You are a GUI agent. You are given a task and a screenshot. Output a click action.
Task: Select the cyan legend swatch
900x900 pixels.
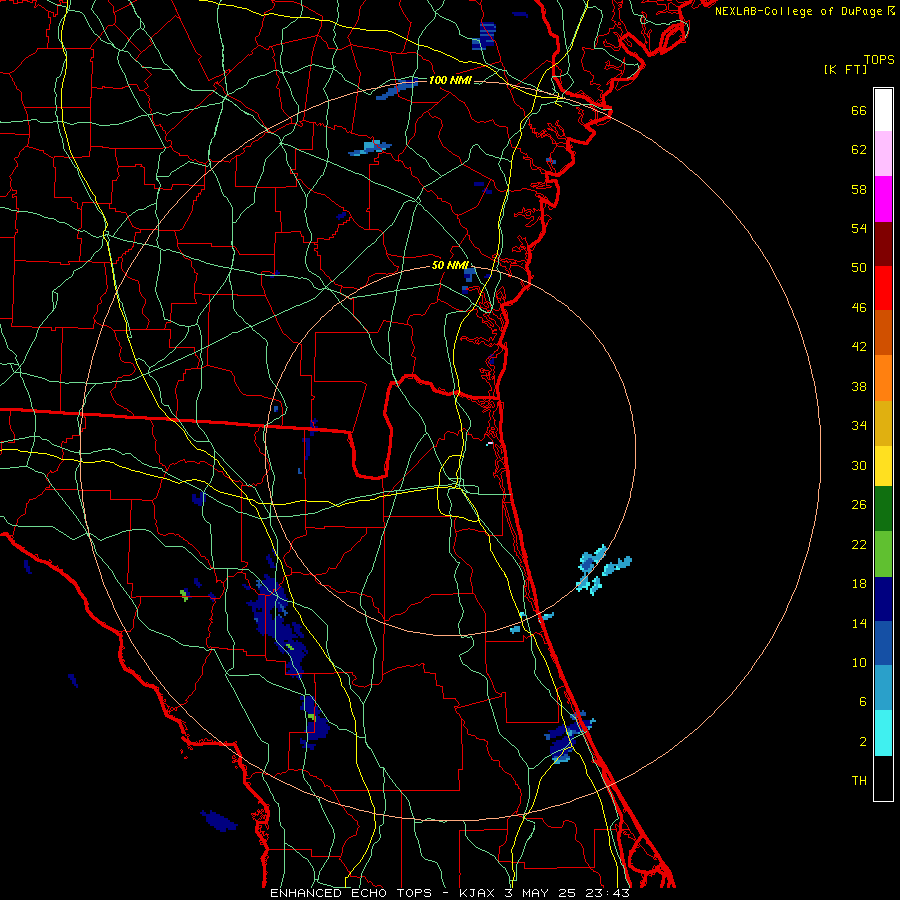[883, 733]
